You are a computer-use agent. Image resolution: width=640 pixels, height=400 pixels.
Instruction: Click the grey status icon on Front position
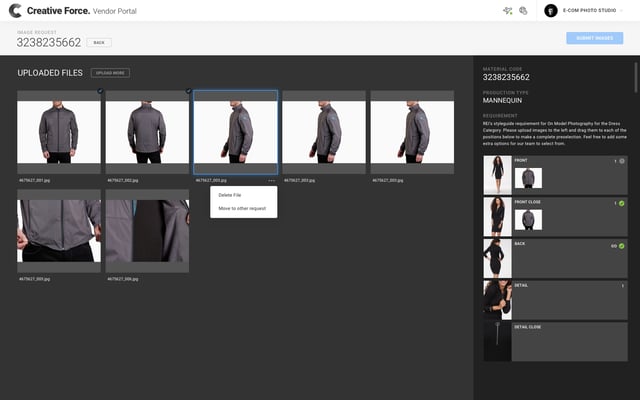(622, 161)
